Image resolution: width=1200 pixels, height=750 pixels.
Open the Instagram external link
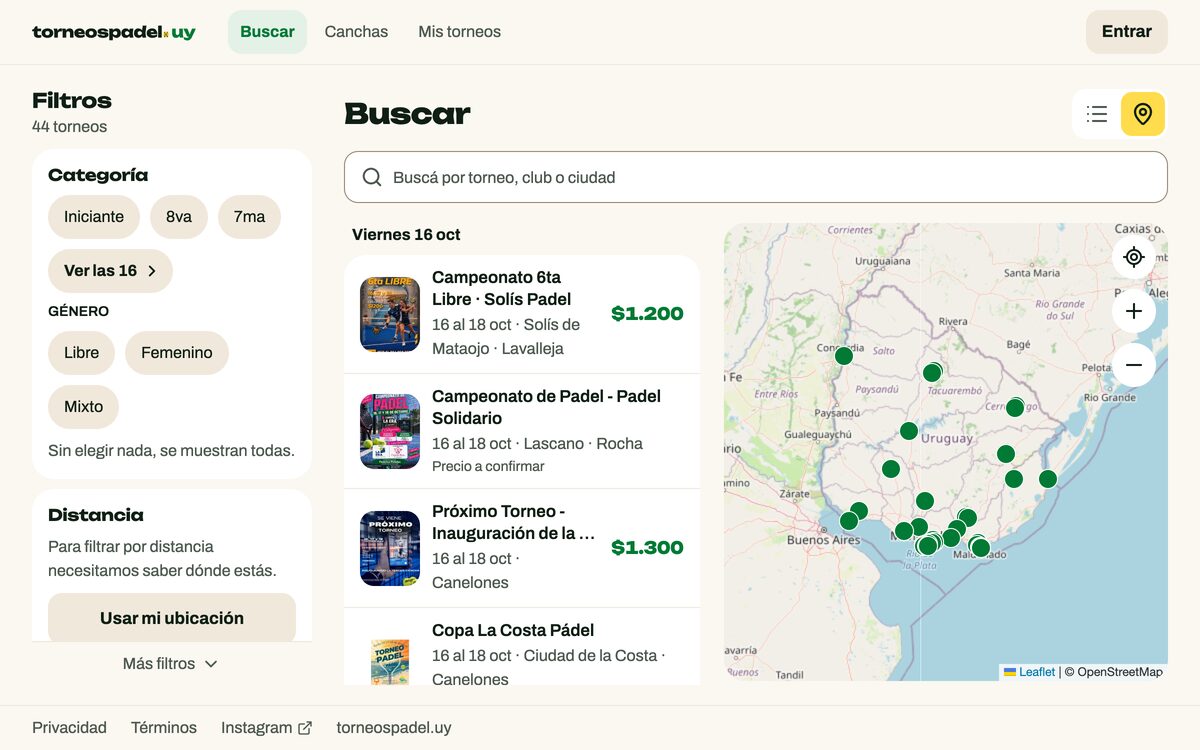pos(266,728)
